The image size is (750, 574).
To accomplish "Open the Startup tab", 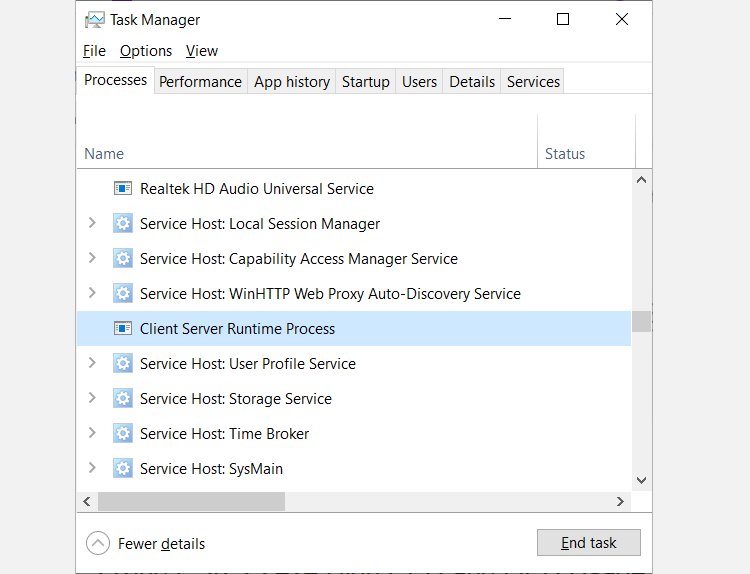I will 365,82.
